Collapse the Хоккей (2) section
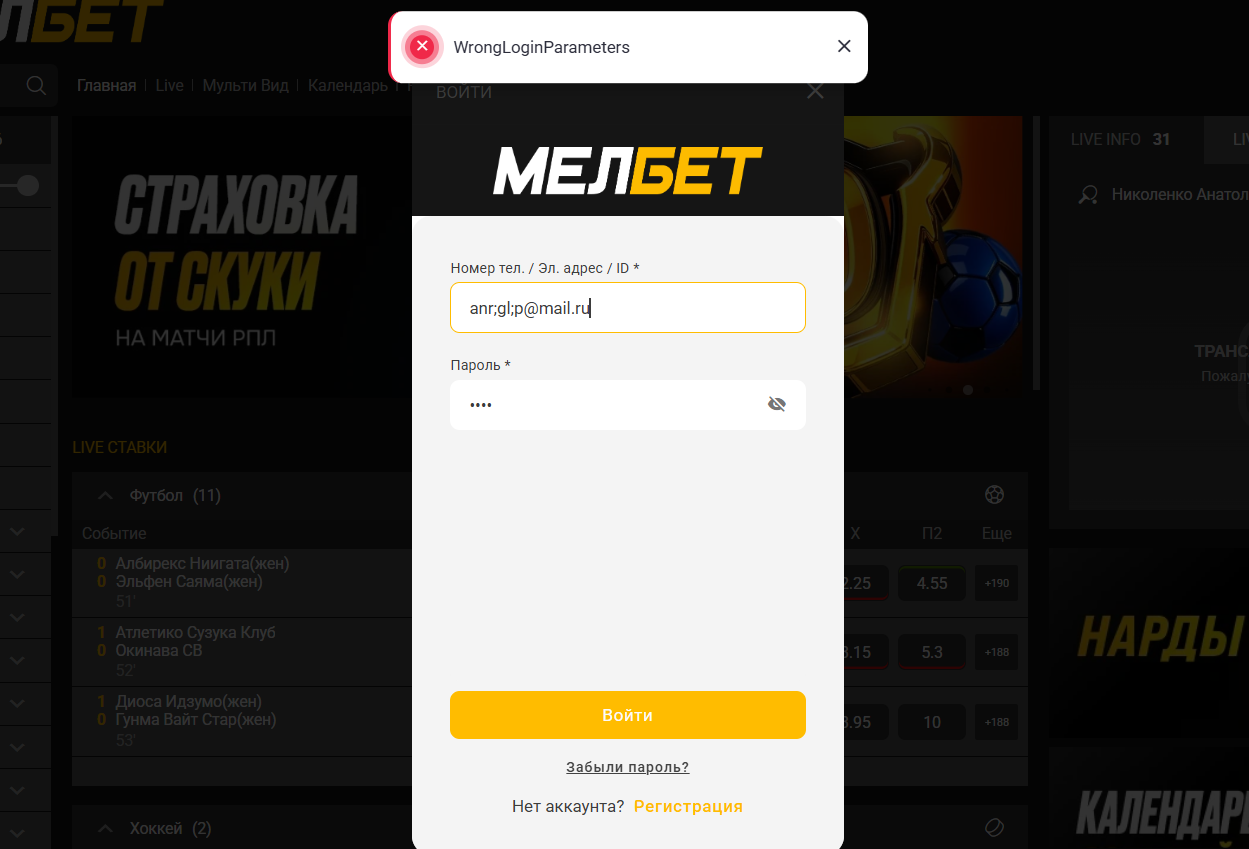This screenshot has height=849, width=1249. [104, 828]
